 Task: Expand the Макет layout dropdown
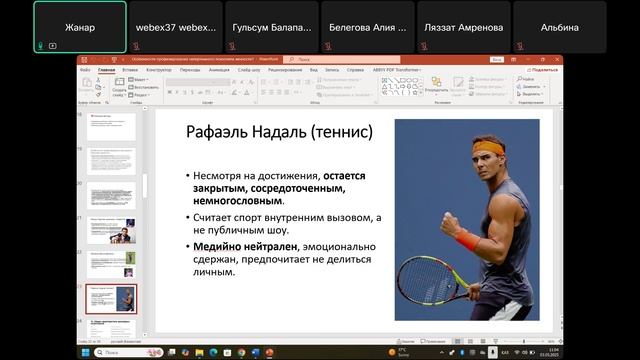(x=138, y=80)
